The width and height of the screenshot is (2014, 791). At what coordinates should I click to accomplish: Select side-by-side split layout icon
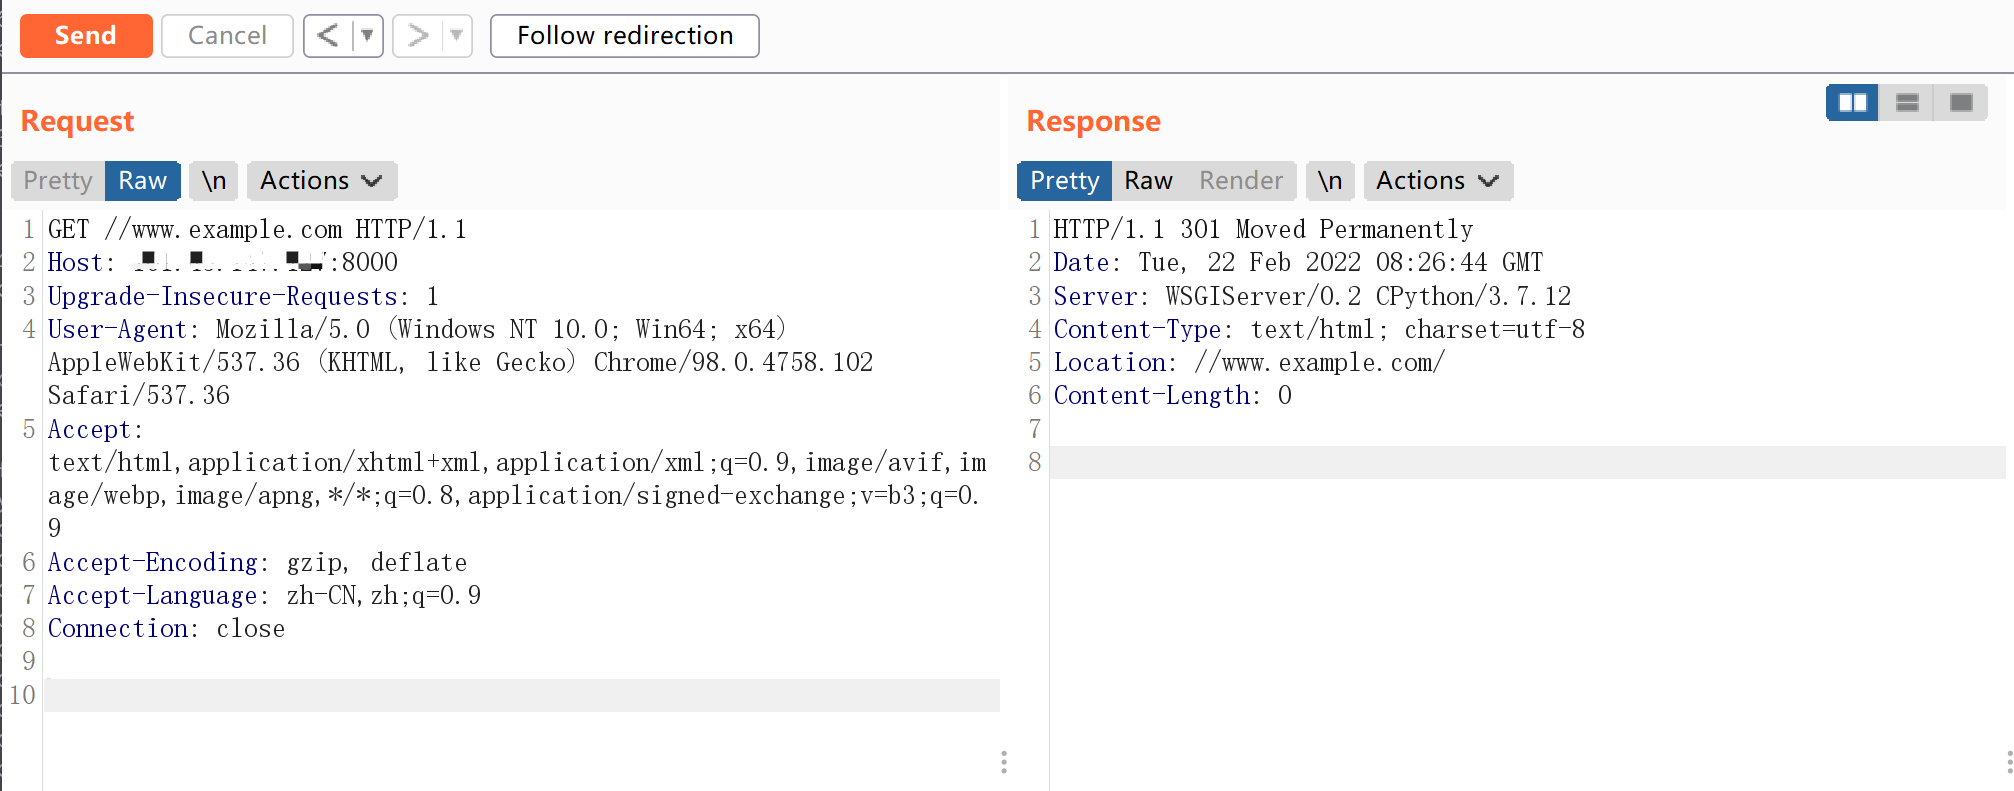point(1852,103)
